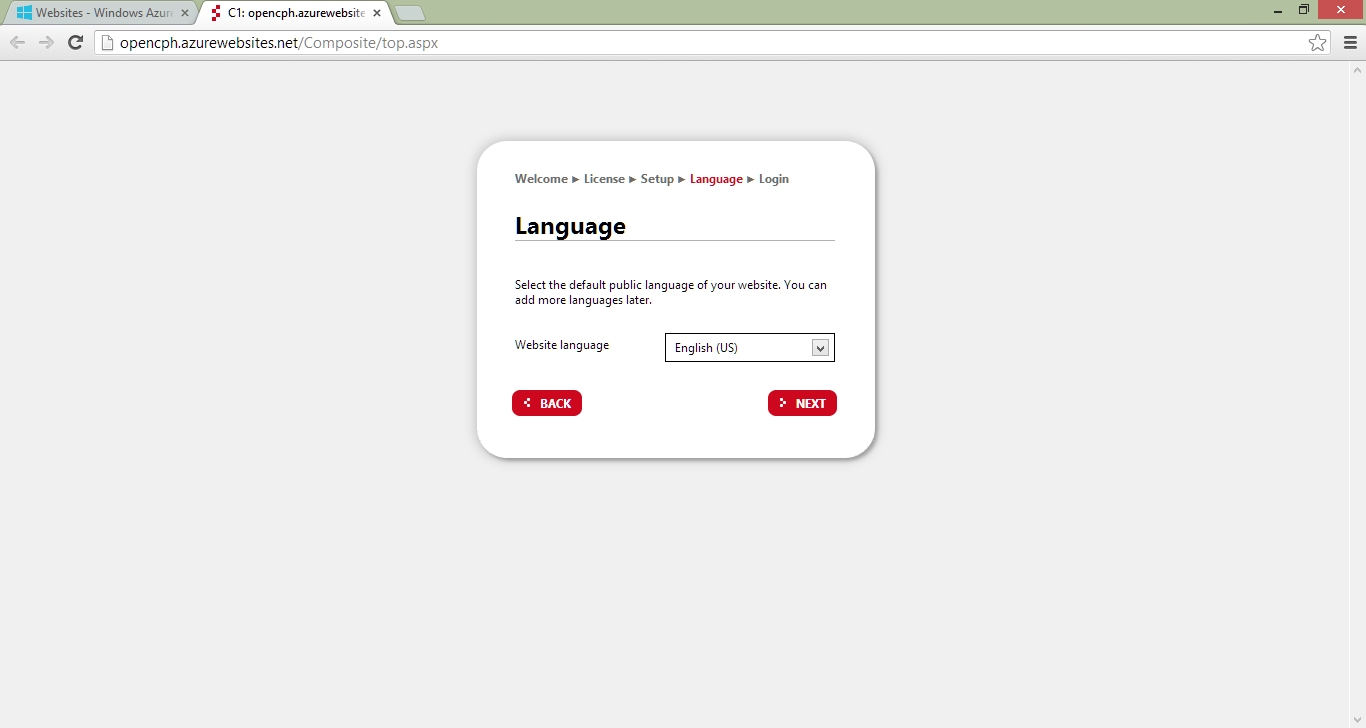Click the Welcome step in the breadcrumb

[541, 179]
